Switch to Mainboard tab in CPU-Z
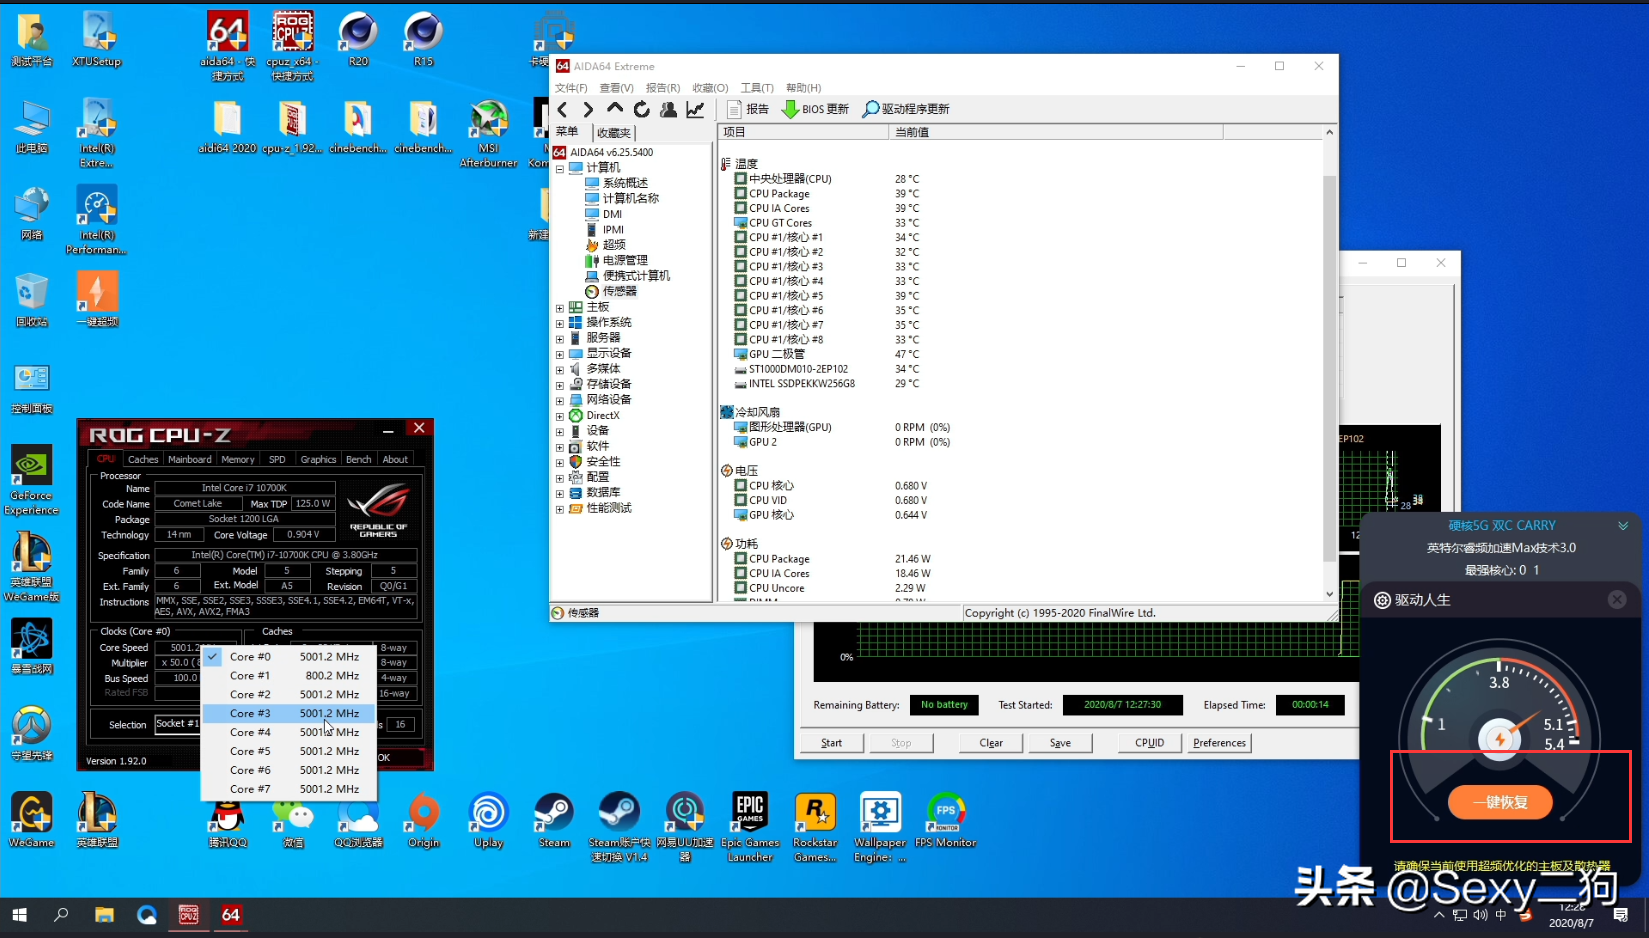Viewport: 1649px width, 938px height. 189,459
